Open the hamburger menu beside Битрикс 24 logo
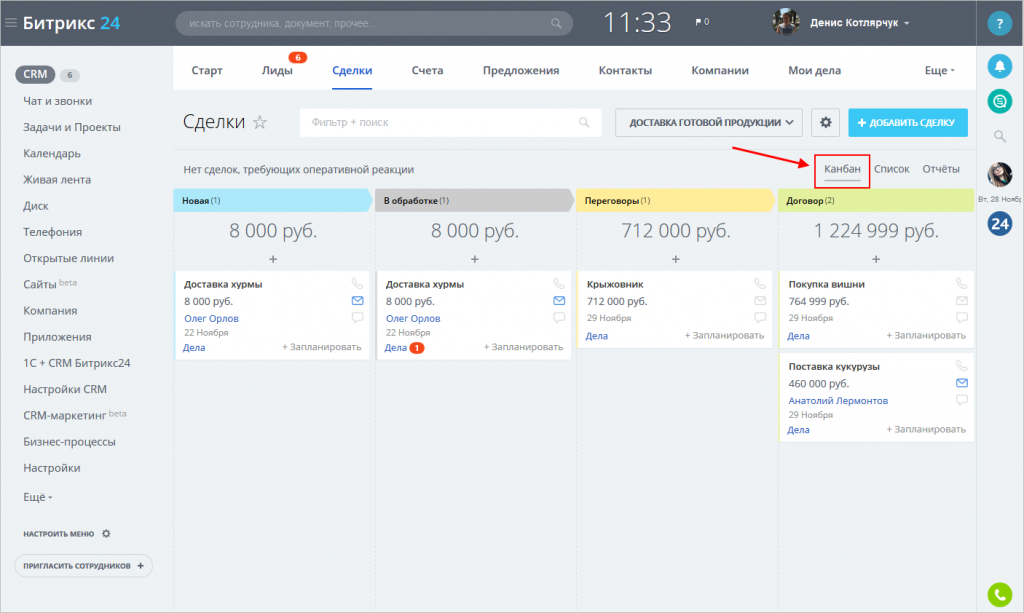Screen dimensions: 1024x613 tap(10, 23)
